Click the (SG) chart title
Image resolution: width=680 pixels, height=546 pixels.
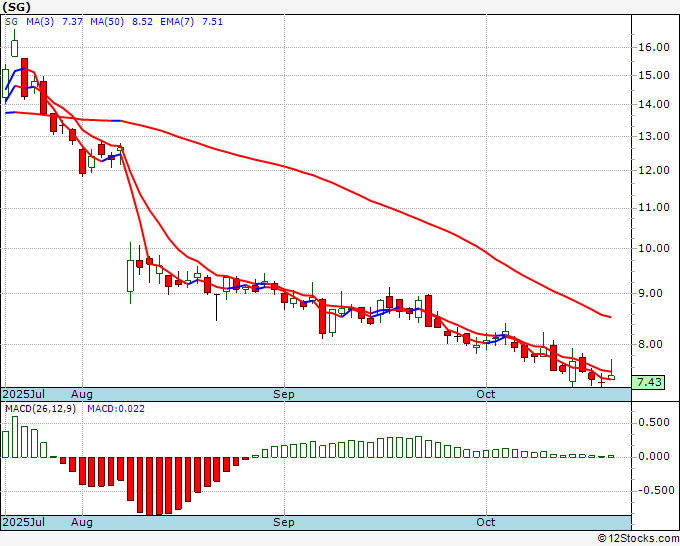(16, 7)
